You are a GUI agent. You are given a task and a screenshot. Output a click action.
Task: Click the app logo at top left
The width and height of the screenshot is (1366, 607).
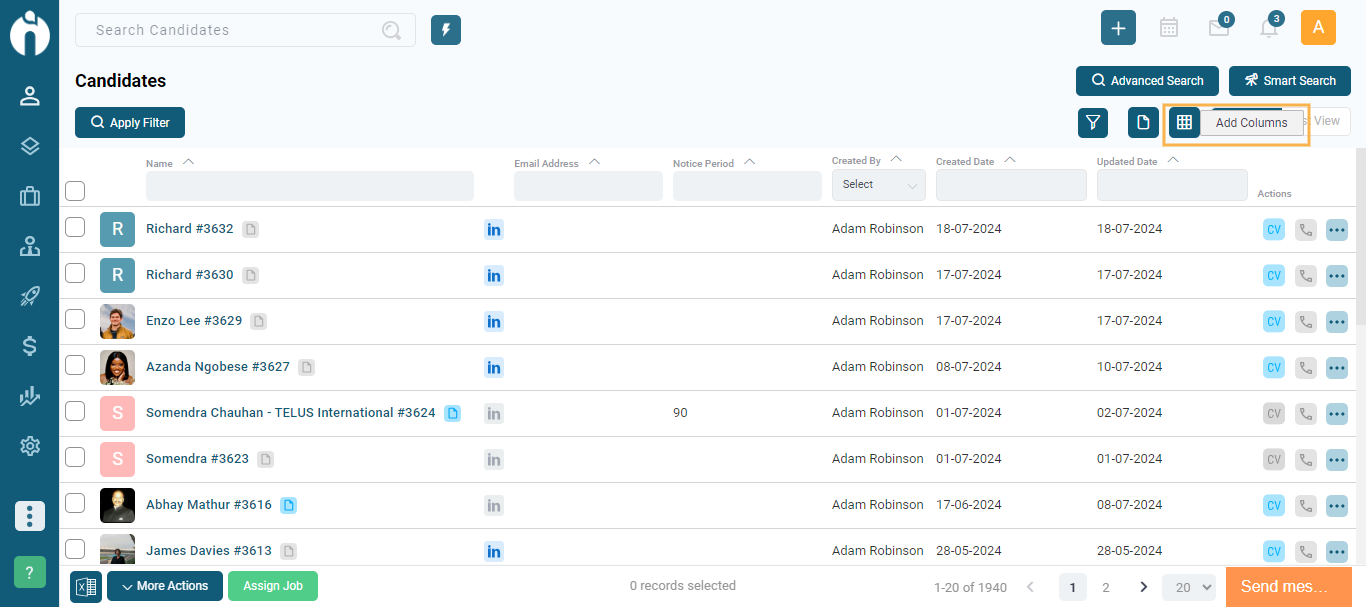(30, 33)
